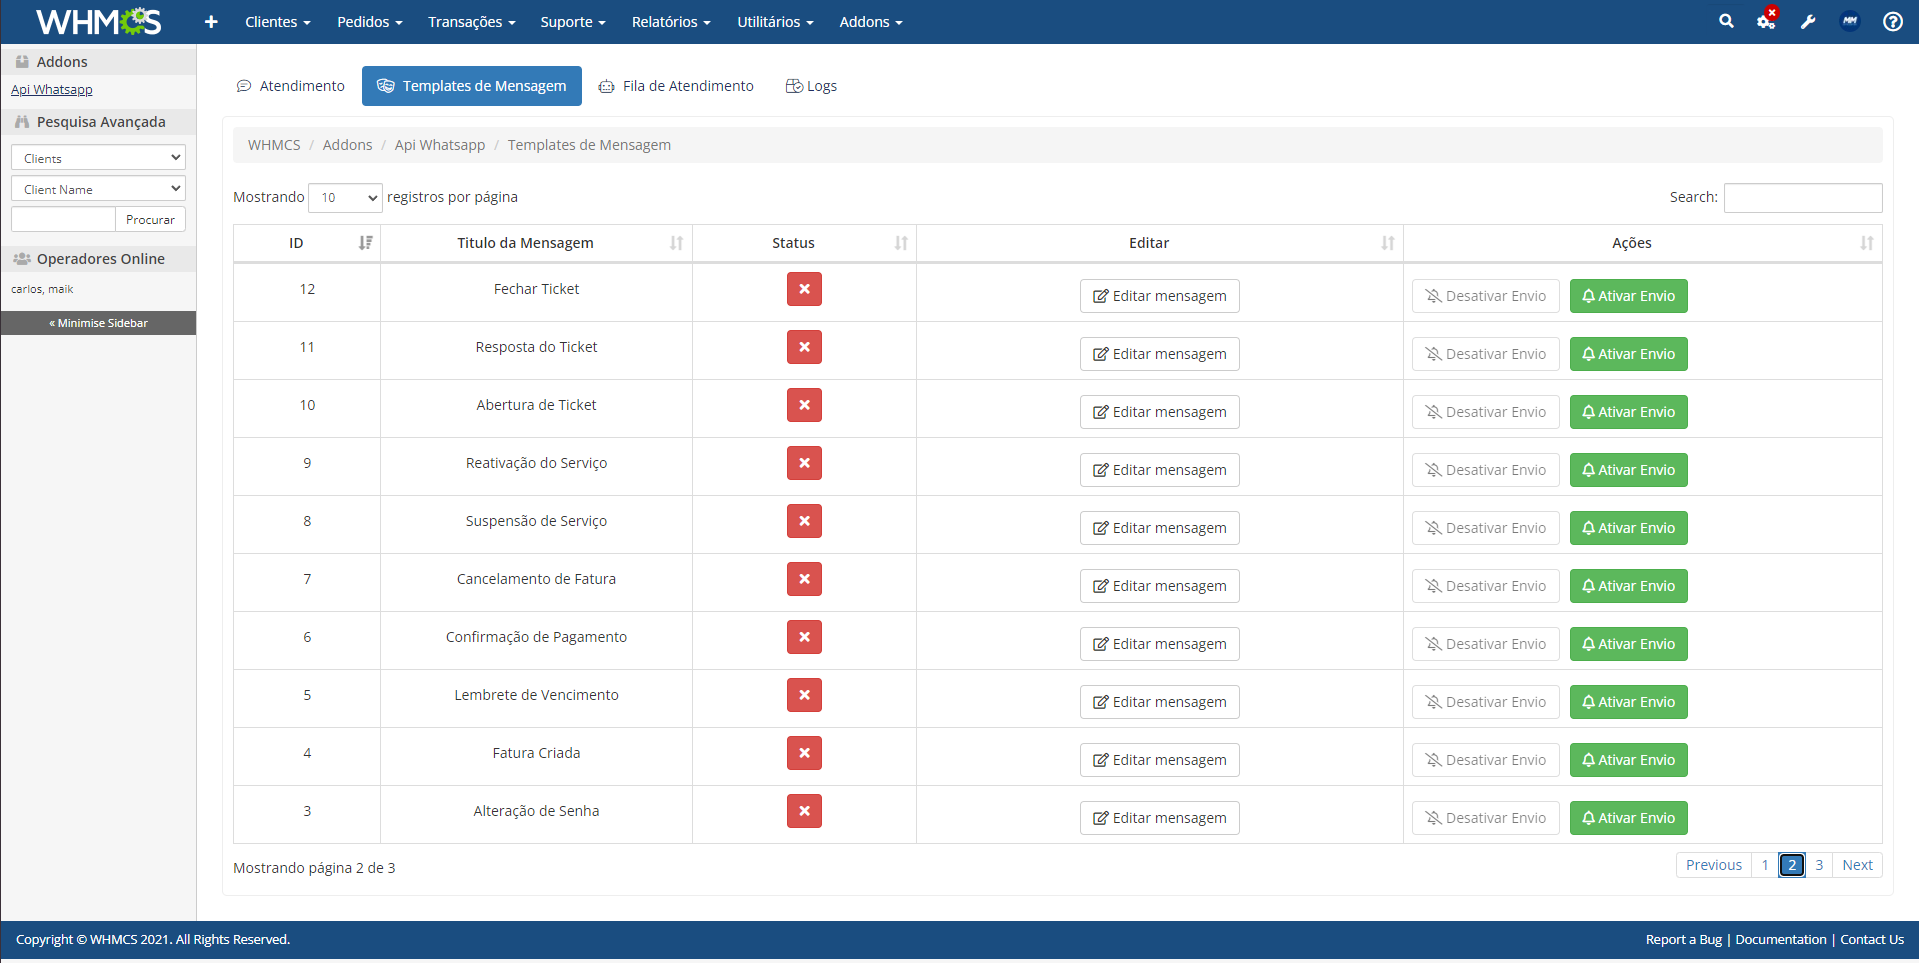1919x963 pixels.
Task: Open the Api Whatsapp sidebar link
Action: (52, 90)
